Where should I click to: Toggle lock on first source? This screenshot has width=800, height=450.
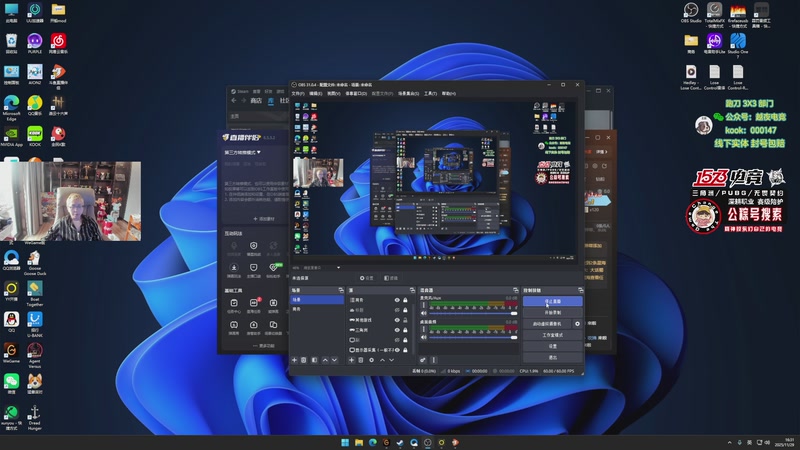click(405, 300)
